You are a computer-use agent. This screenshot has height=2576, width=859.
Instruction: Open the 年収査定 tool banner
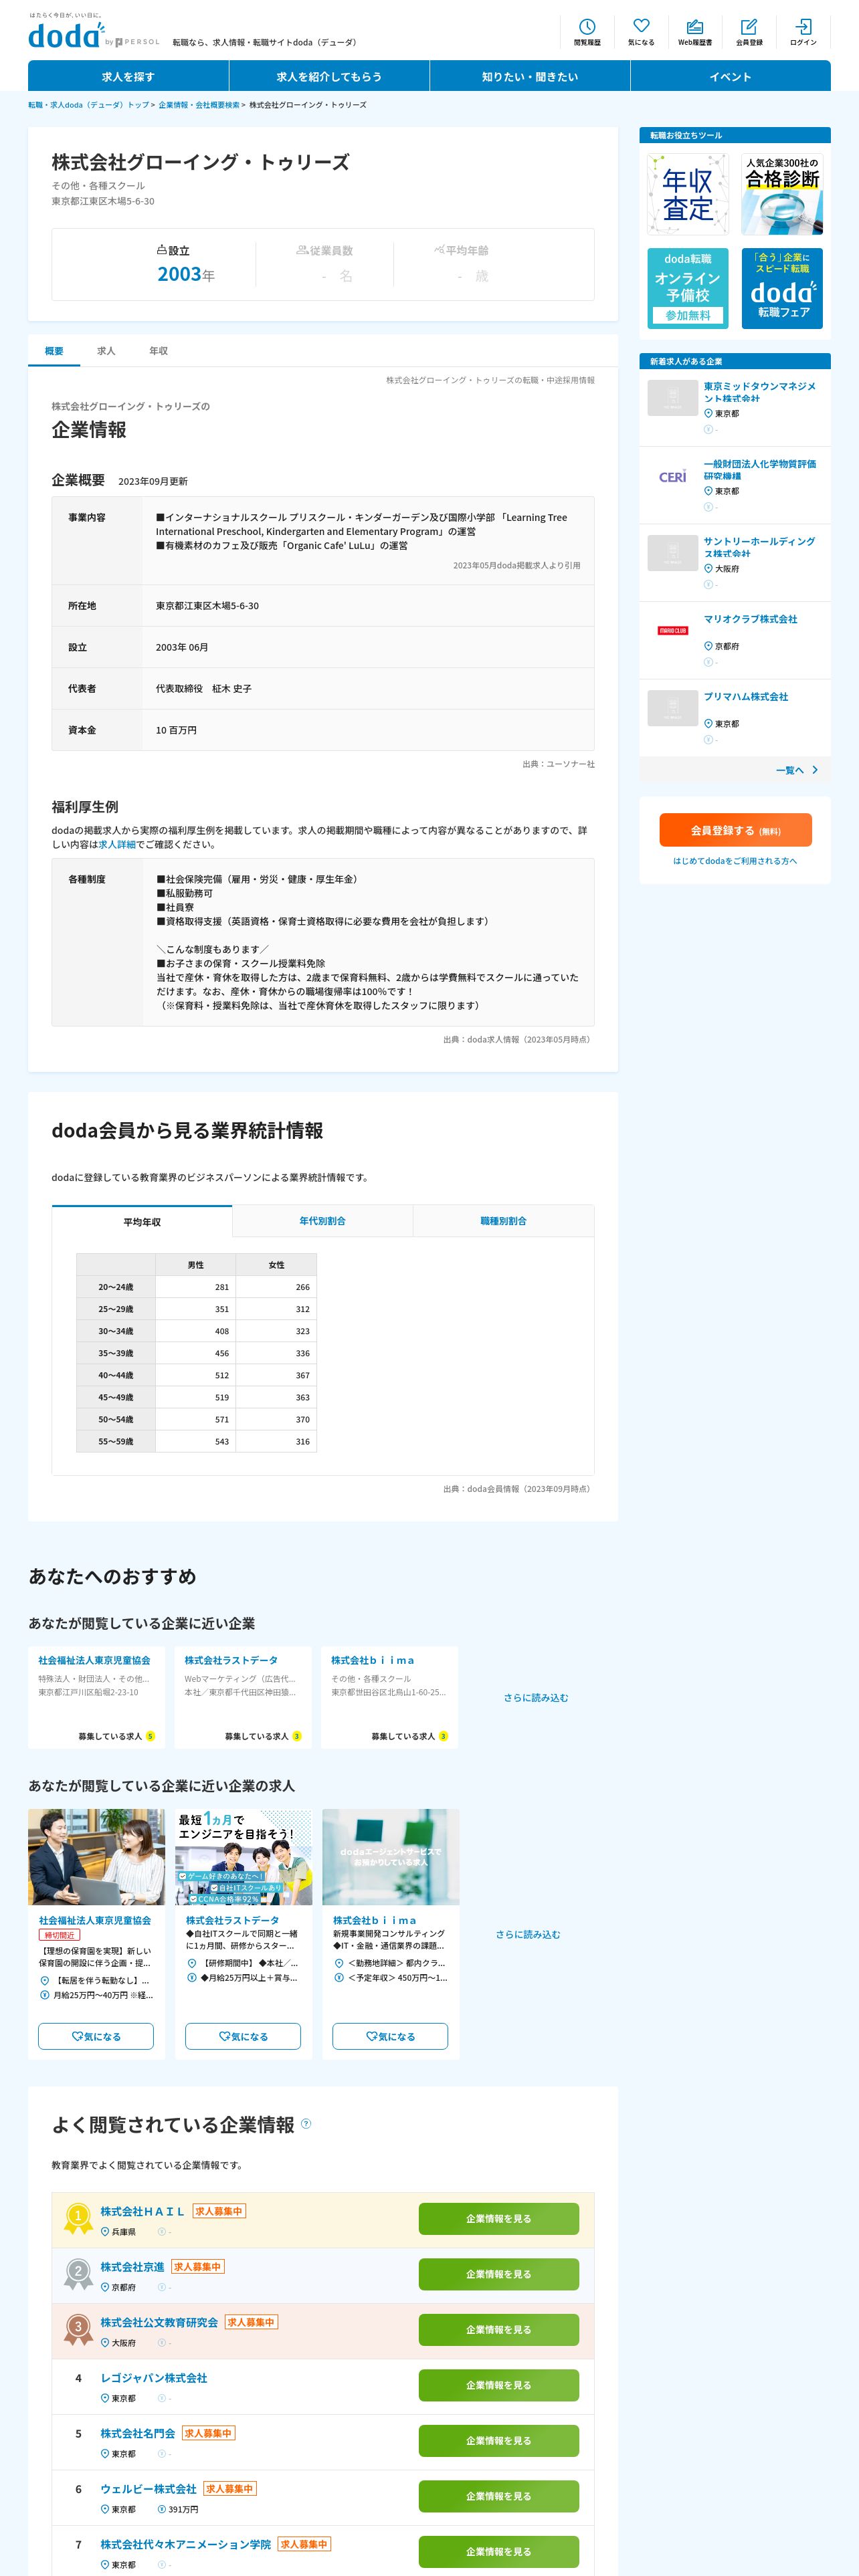(x=688, y=195)
